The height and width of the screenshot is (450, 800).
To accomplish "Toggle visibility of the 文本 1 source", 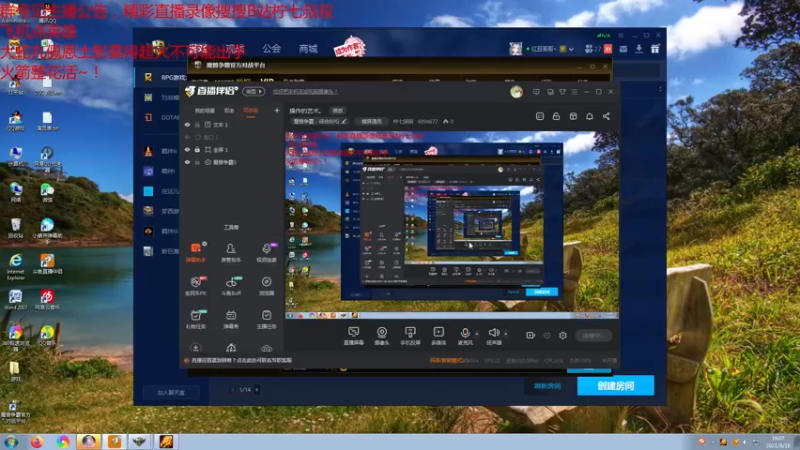I will click(x=187, y=124).
